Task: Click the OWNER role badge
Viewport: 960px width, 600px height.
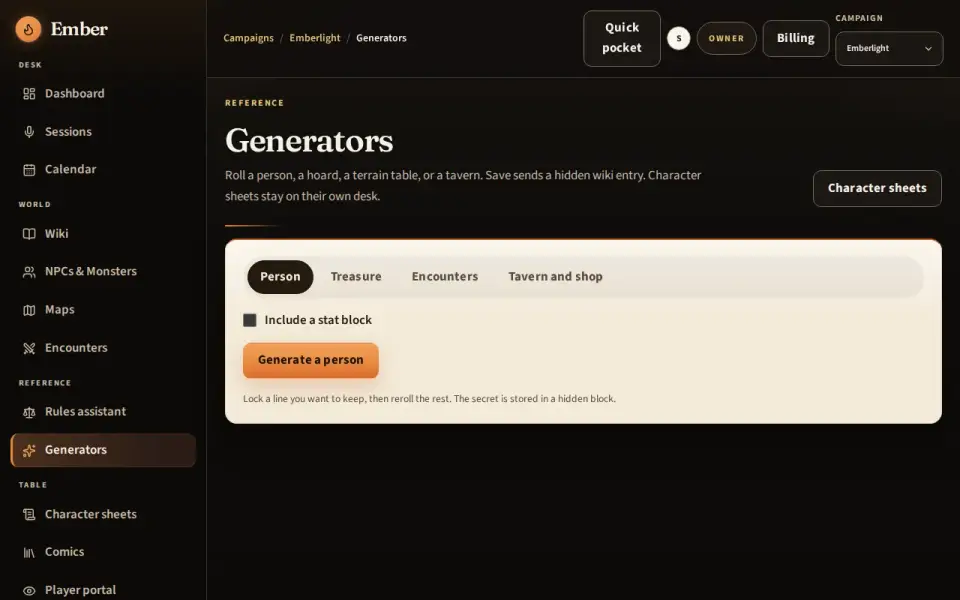Action: tap(726, 38)
